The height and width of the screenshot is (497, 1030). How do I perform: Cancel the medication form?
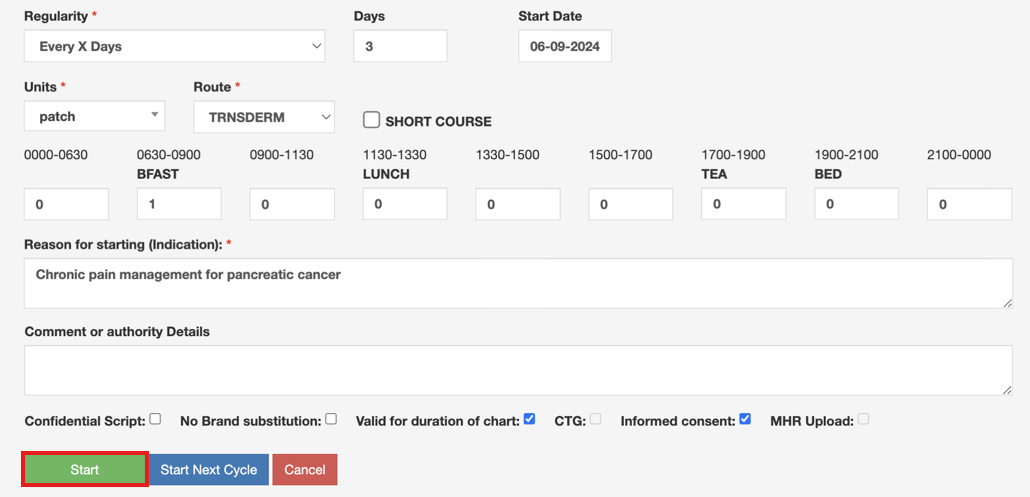[305, 469]
